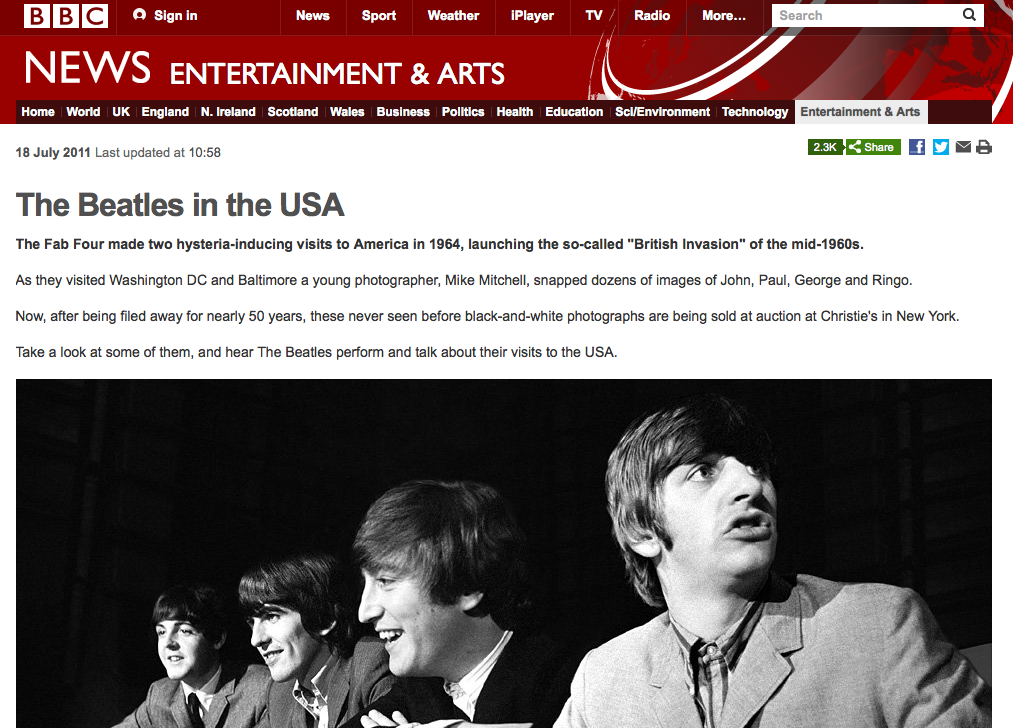Email this article via envelope icon
The width and height of the screenshot is (1013, 728).
tap(963, 147)
